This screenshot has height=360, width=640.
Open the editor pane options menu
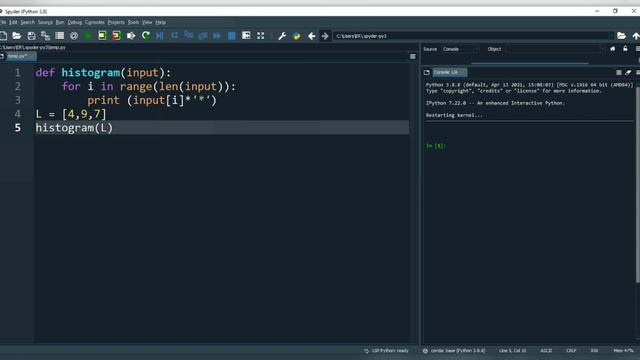pos(413,56)
